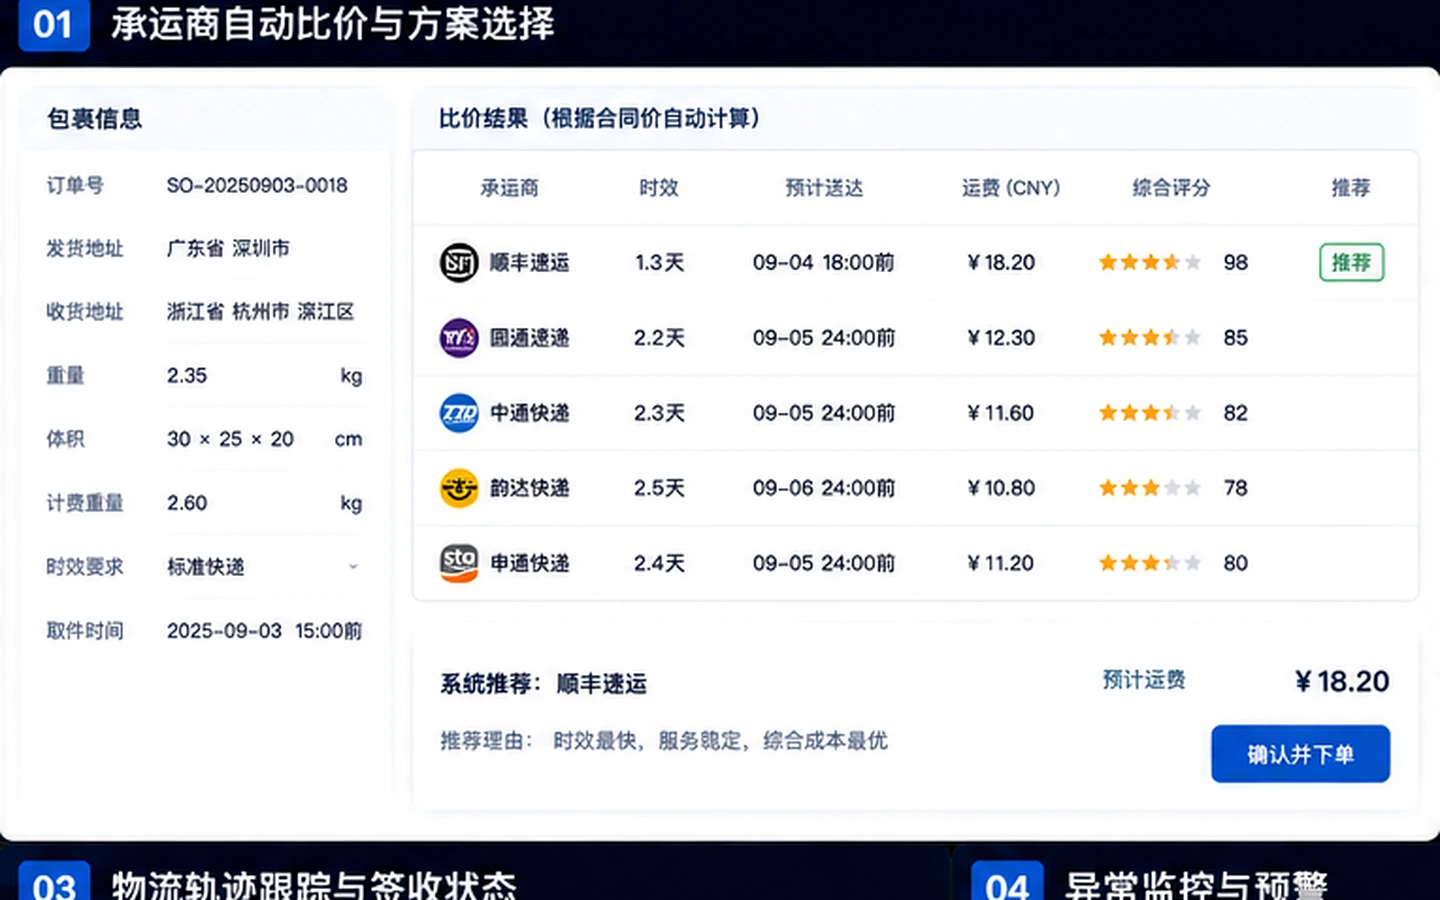Click the 收货地址 浙江省 杭州市 滨江区 value
This screenshot has width=1440, height=900.
[x=260, y=312]
